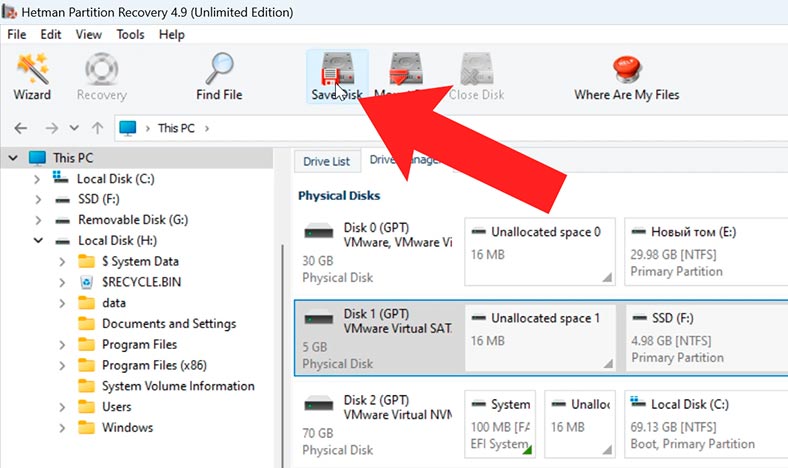Open the Find File magnifier tool
This screenshot has height=468, width=788.
[x=219, y=76]
